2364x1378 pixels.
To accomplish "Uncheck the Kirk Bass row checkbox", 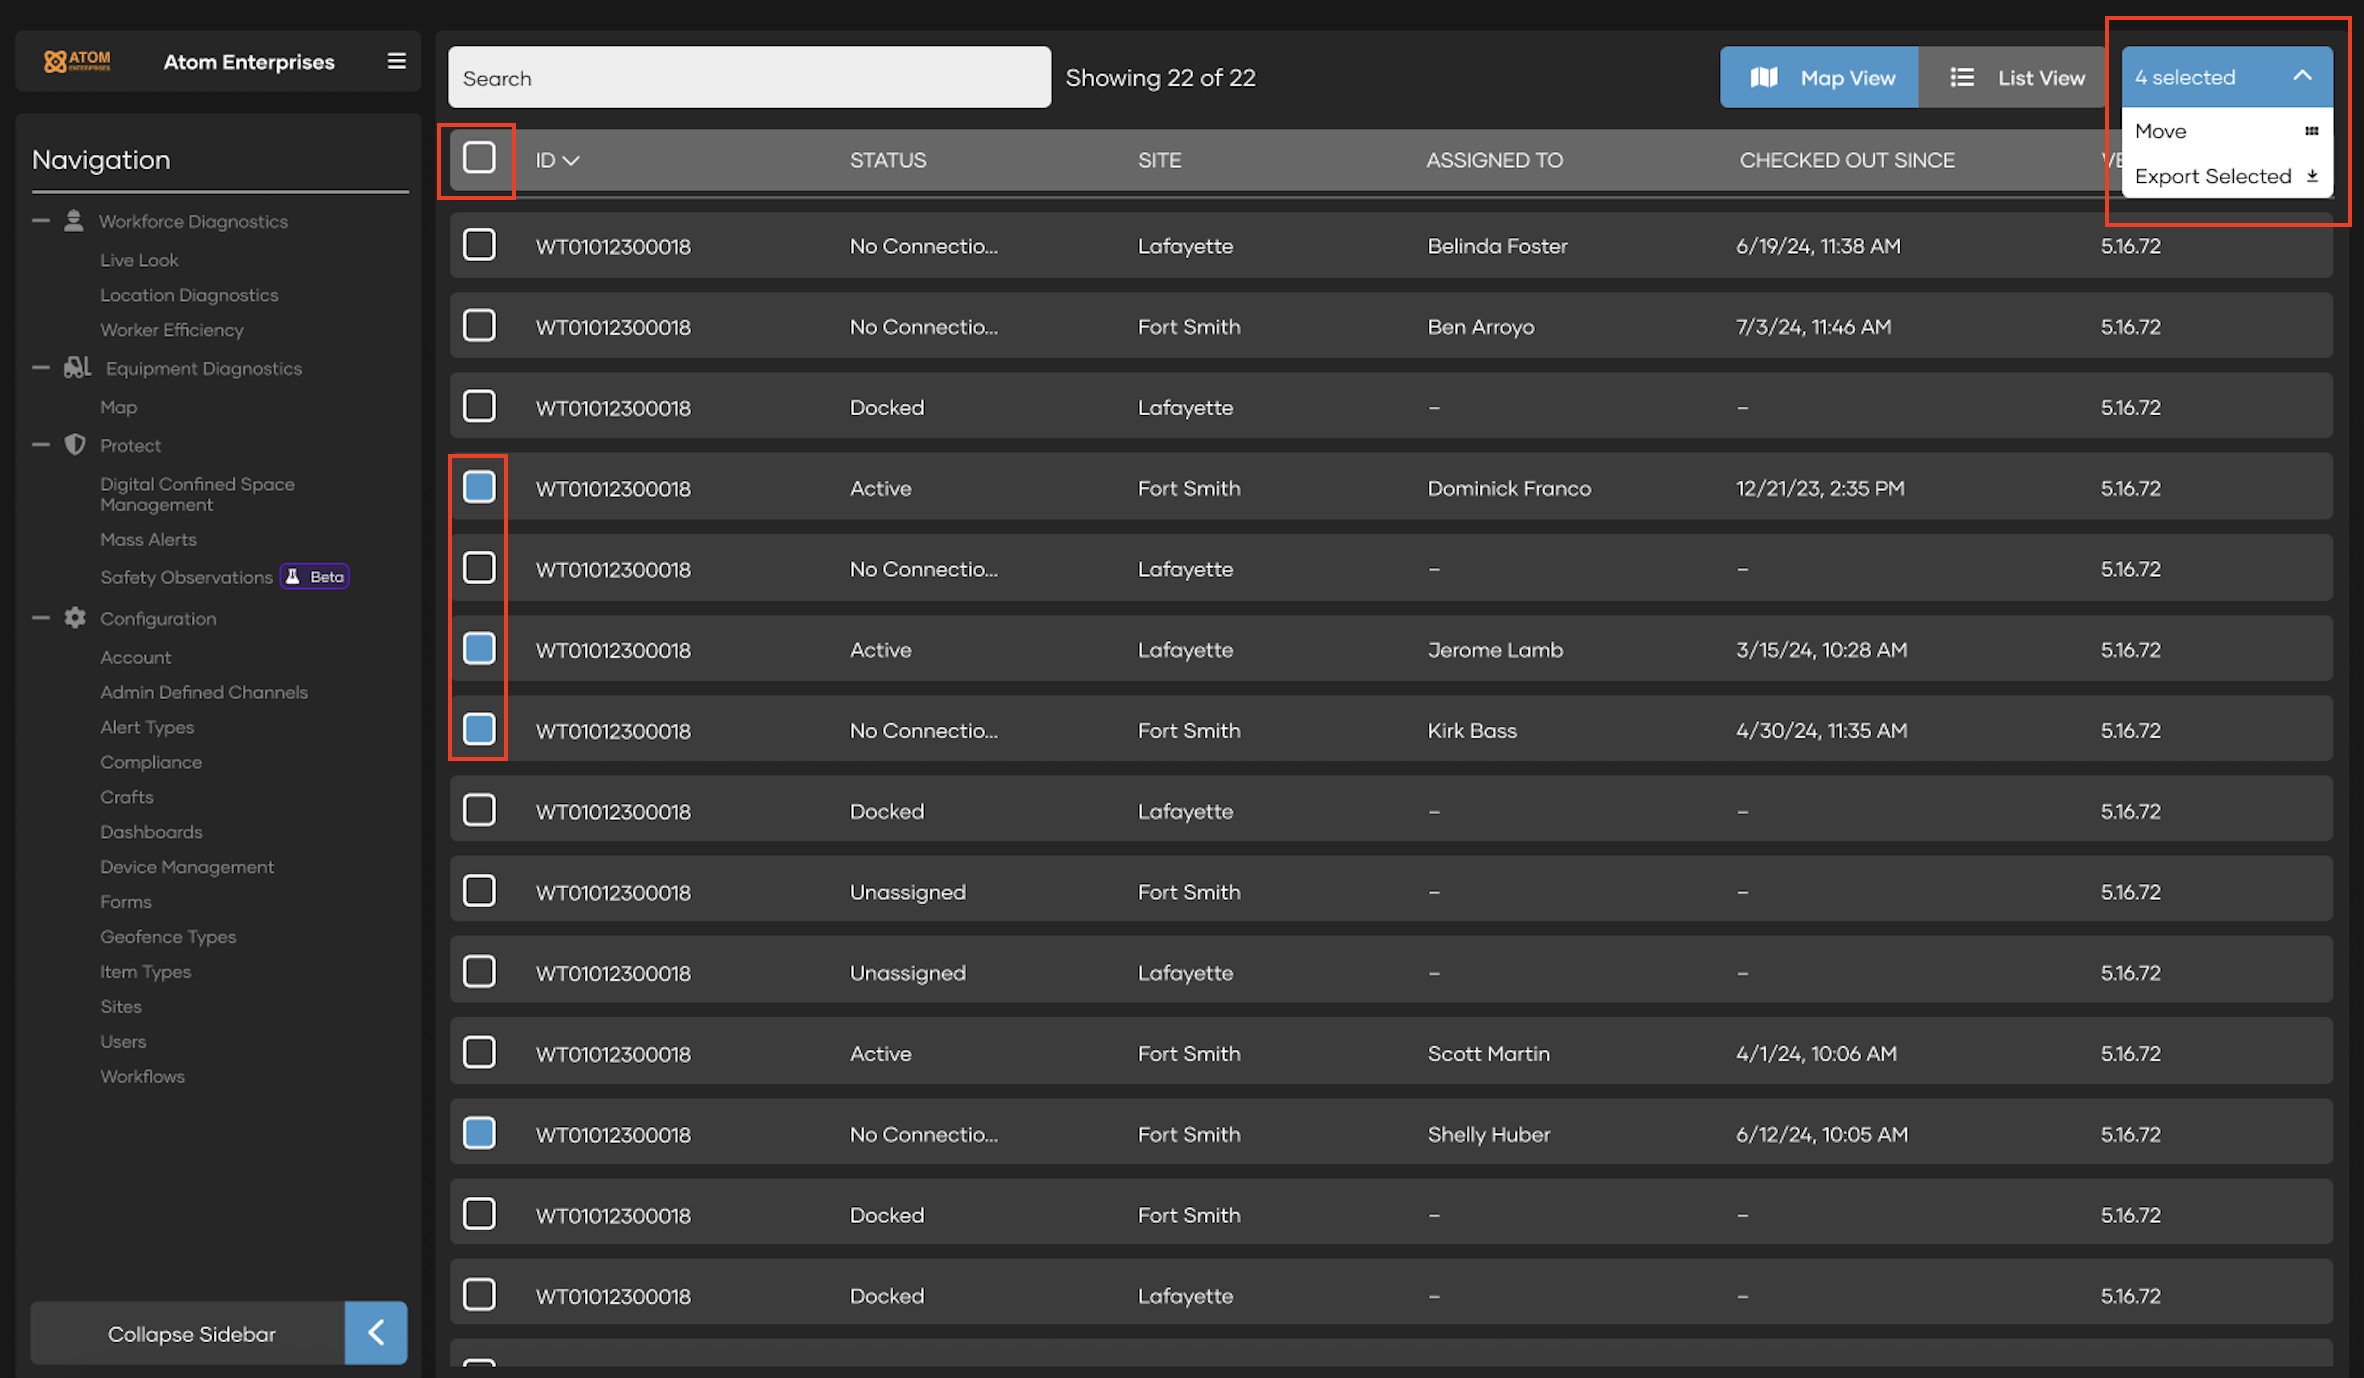I will tap(479, 730).
